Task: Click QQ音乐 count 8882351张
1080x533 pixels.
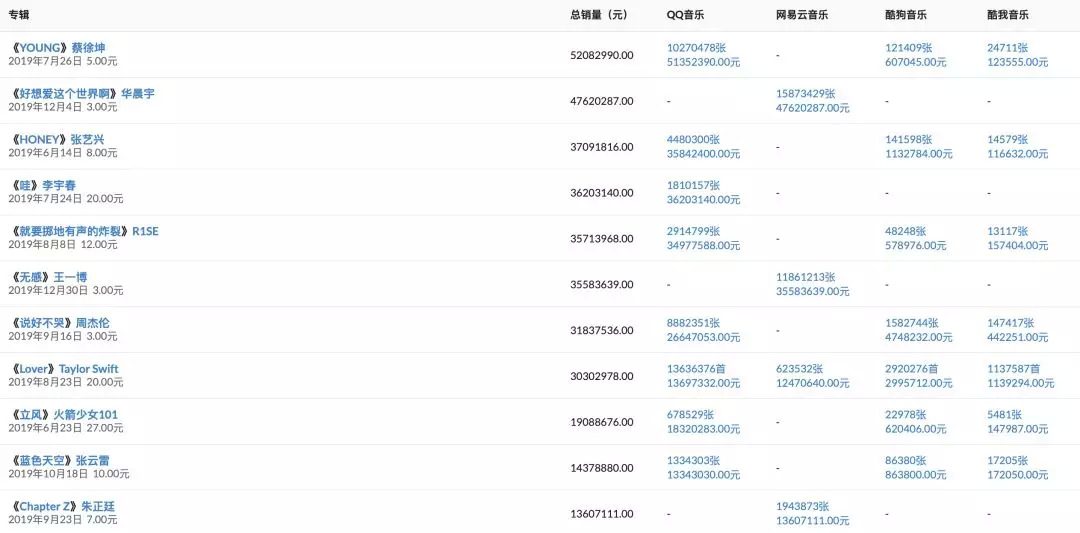Action: [x=693, y=323]
